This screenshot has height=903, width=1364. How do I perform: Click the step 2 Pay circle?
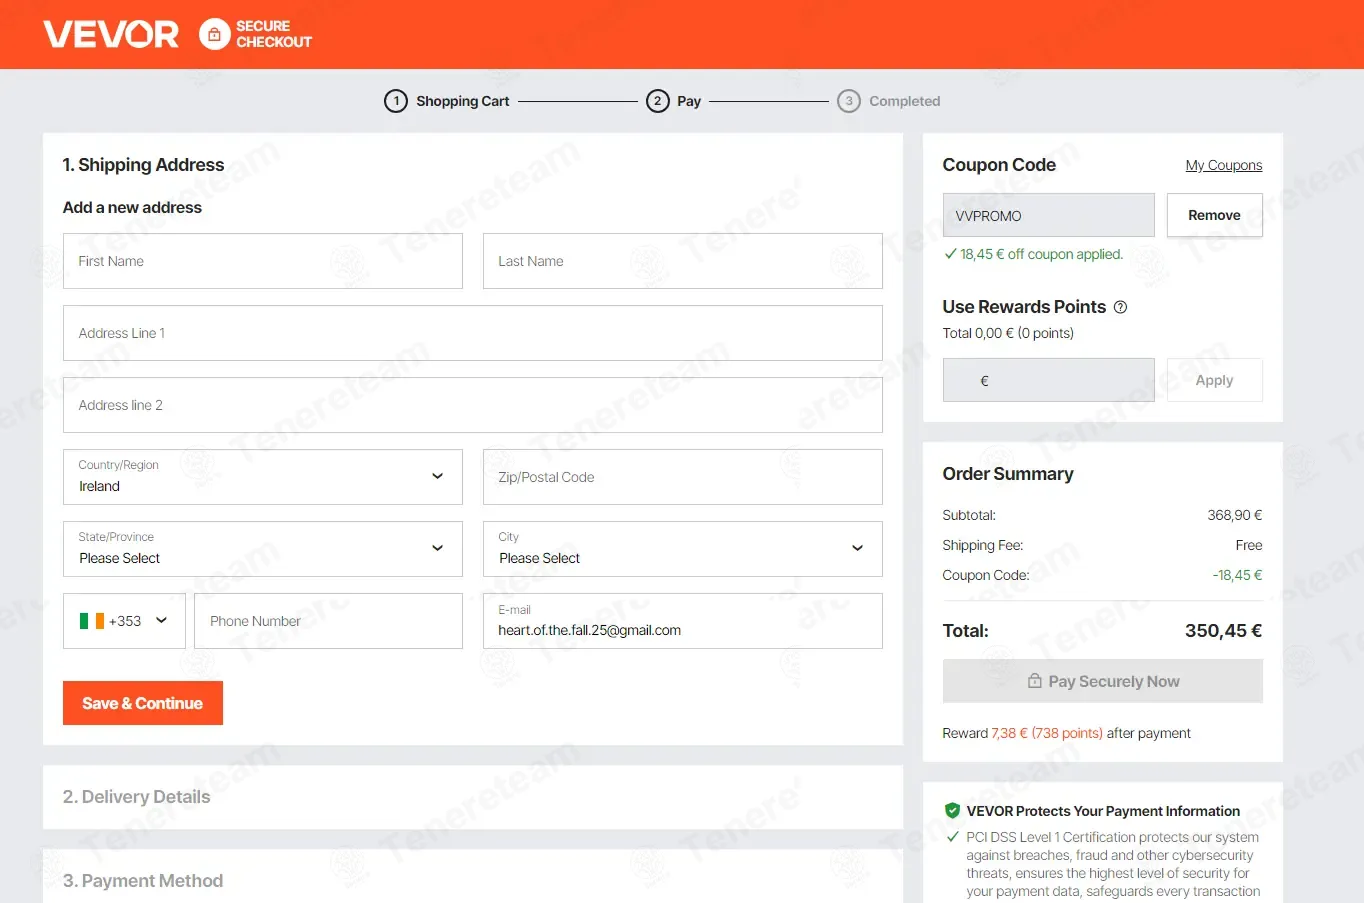pyautogui.click(x=658, y=101)
